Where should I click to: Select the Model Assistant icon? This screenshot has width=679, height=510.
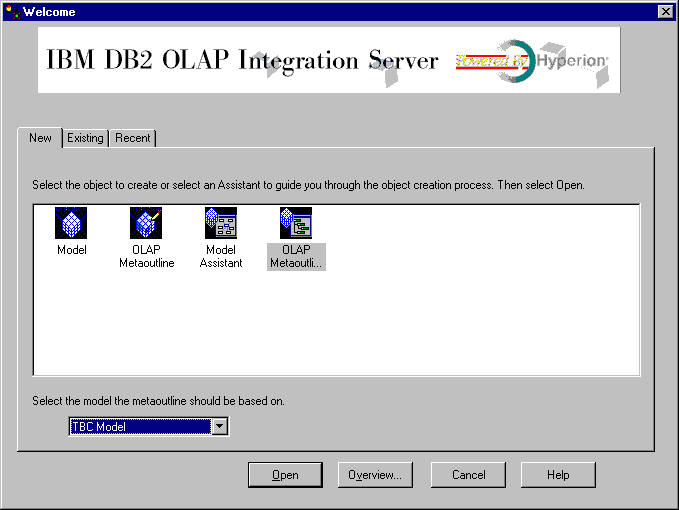(x=221, y=223)
